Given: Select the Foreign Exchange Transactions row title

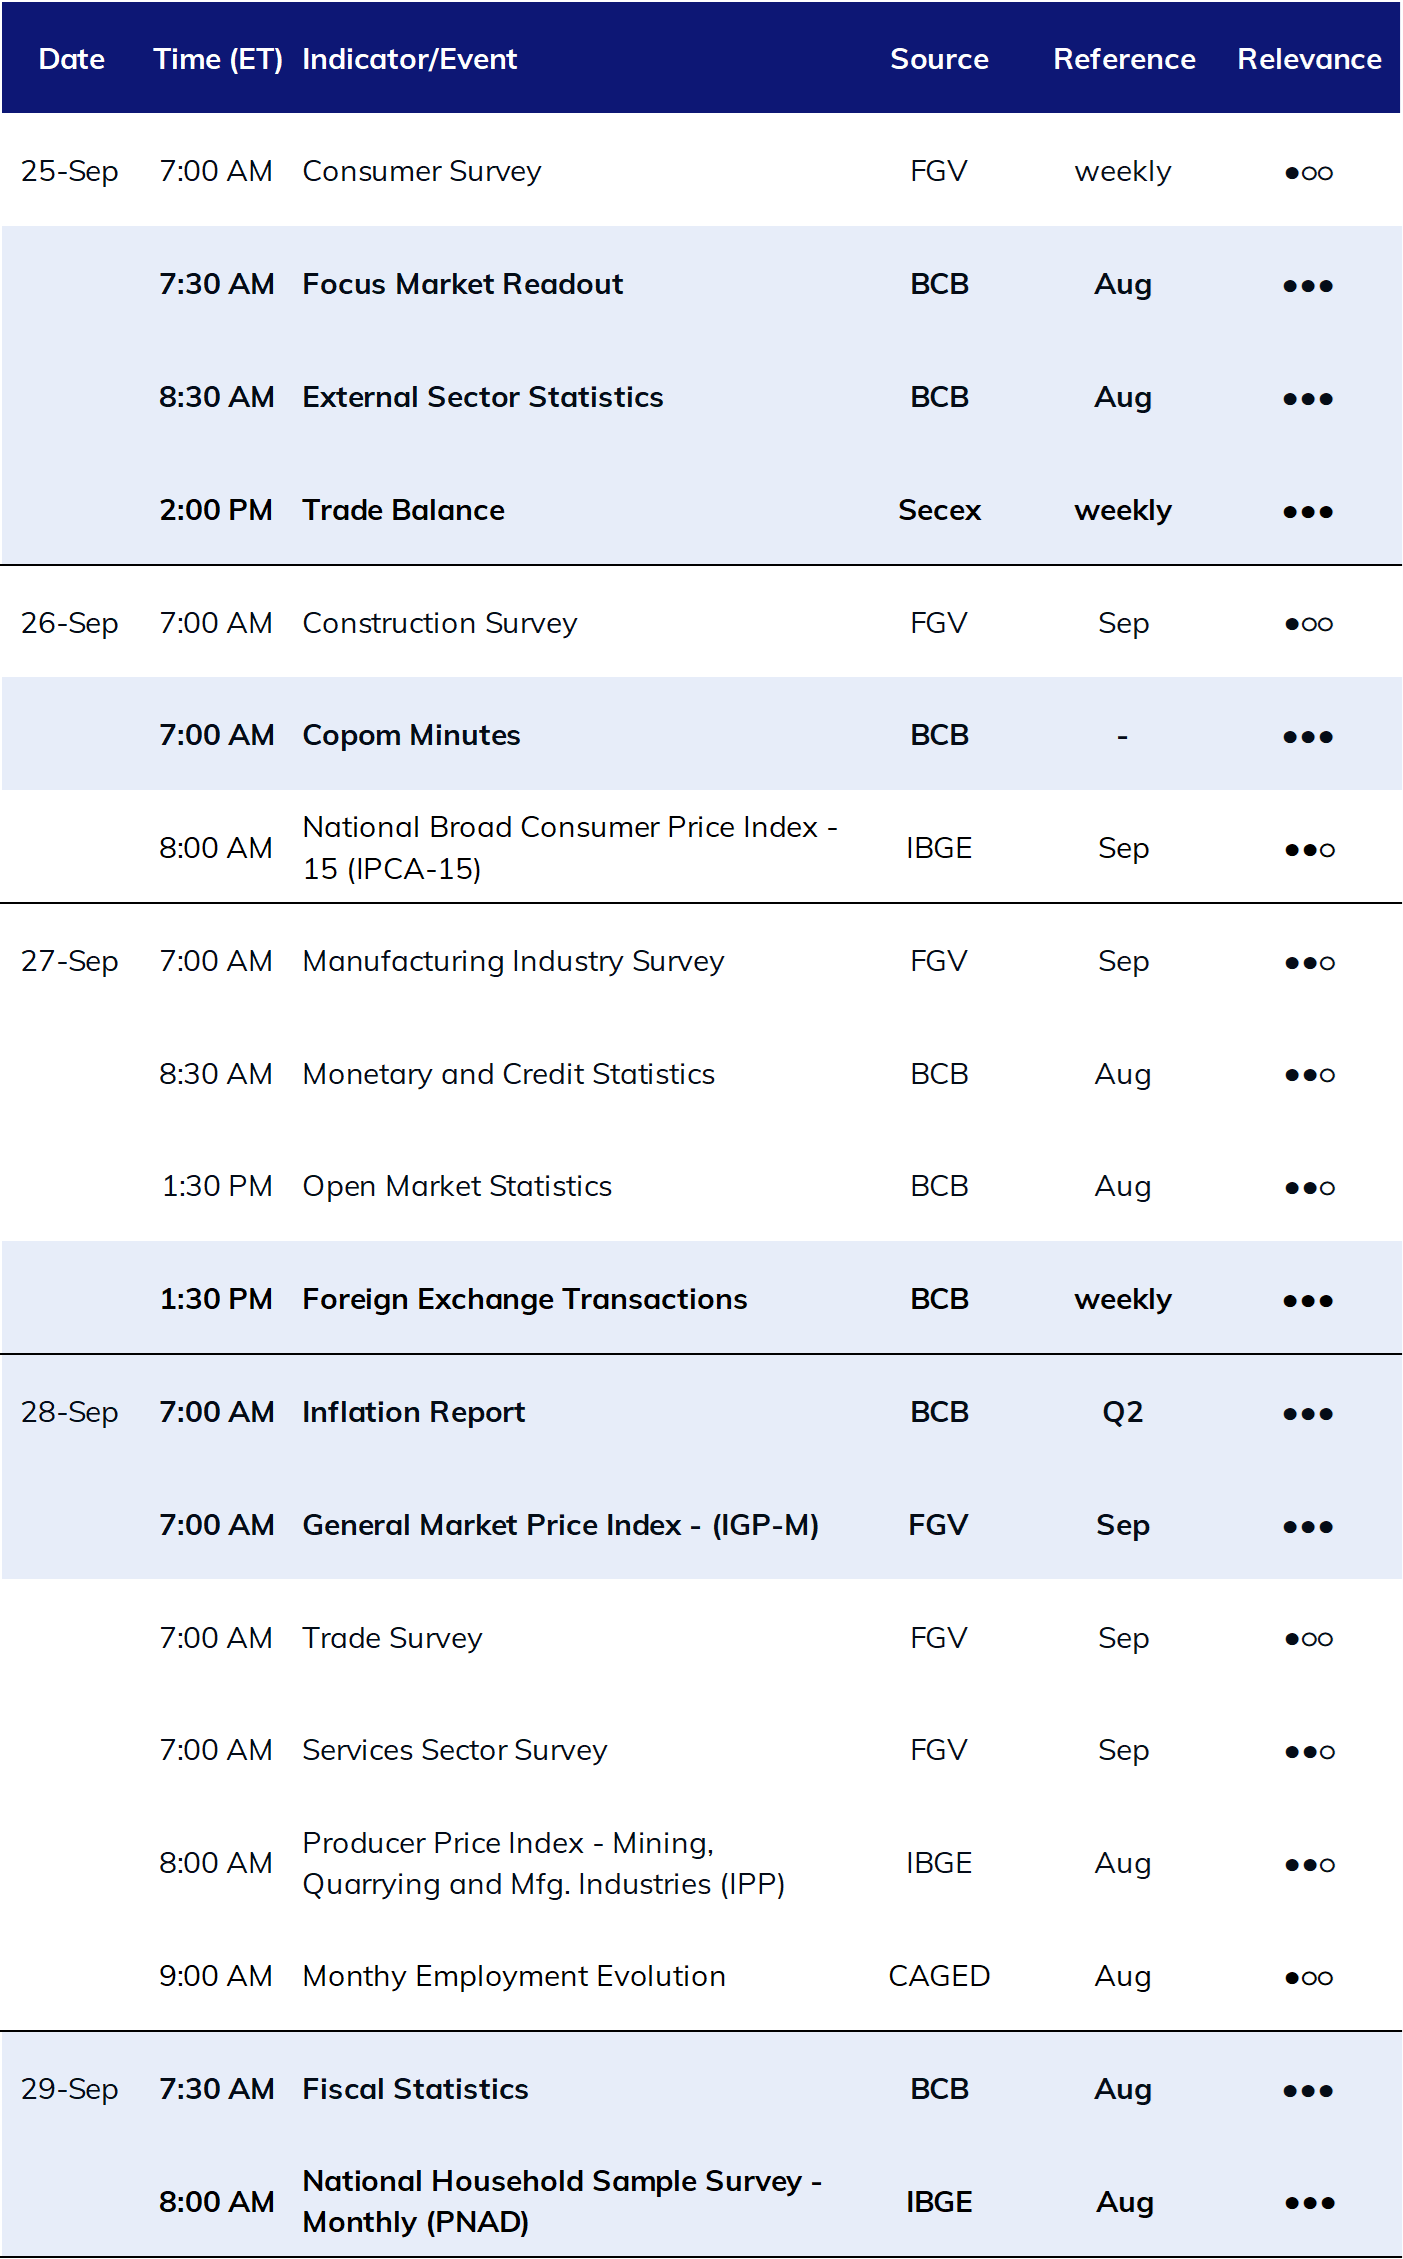Looking at the screenshot, I should pyautogui.click(x=525, y=1299).
